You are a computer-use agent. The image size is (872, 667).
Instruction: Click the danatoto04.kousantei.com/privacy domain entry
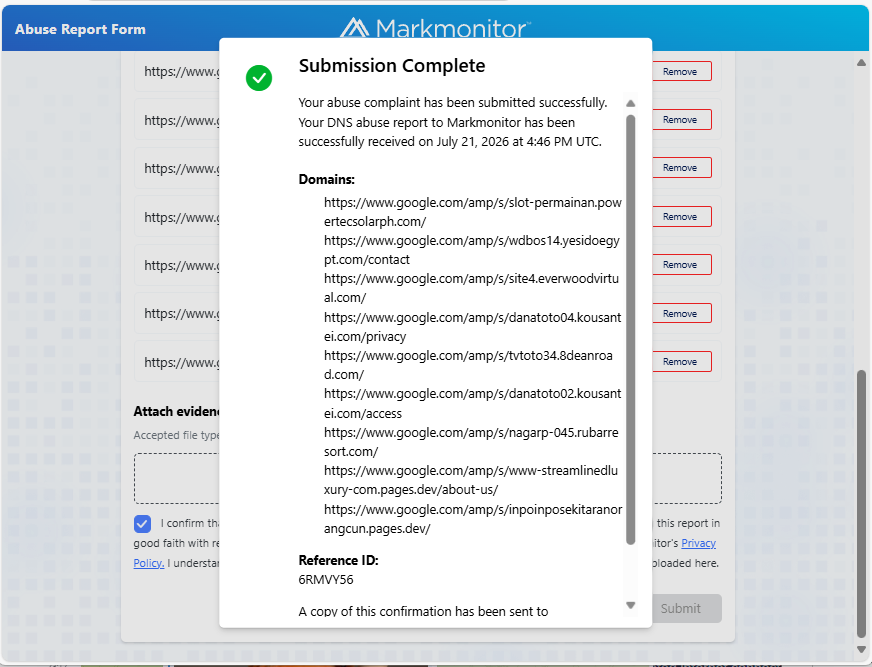coord(473,327)
